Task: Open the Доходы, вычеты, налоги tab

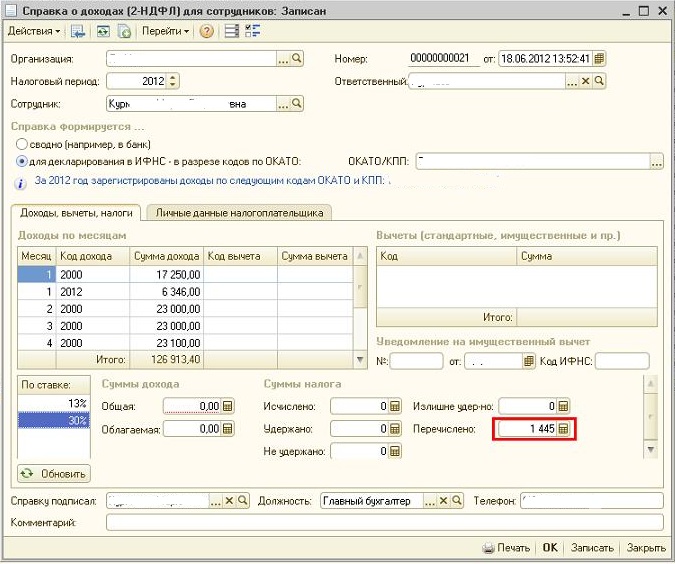Action: pos(76,212)
